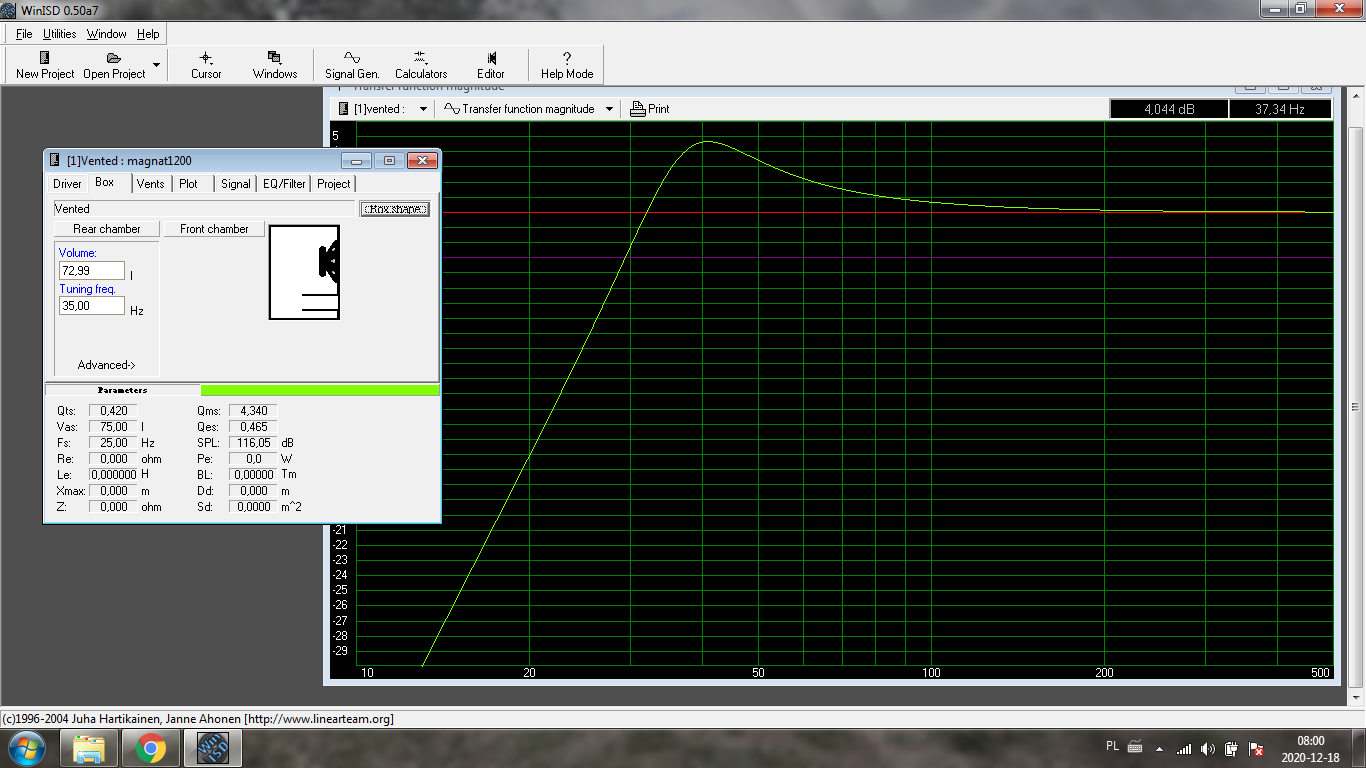Print the transfer function graph
The height and width of the screenshot is (768, 1366).
650,109
